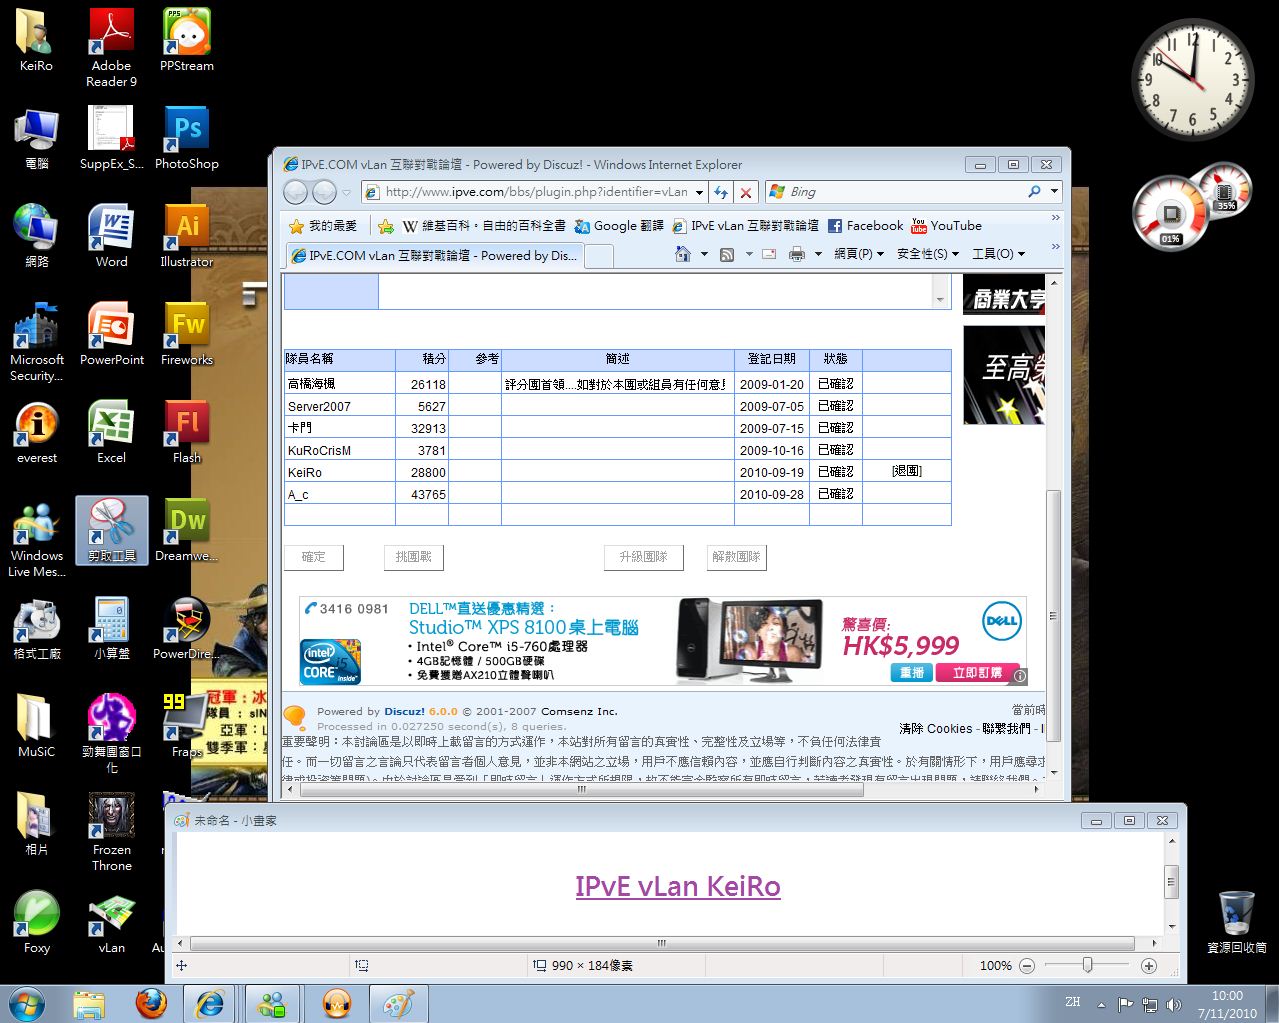Open the Dreamweaver desktop icon
This screenshot has height=1023, width=1279.
pos(186,530)
